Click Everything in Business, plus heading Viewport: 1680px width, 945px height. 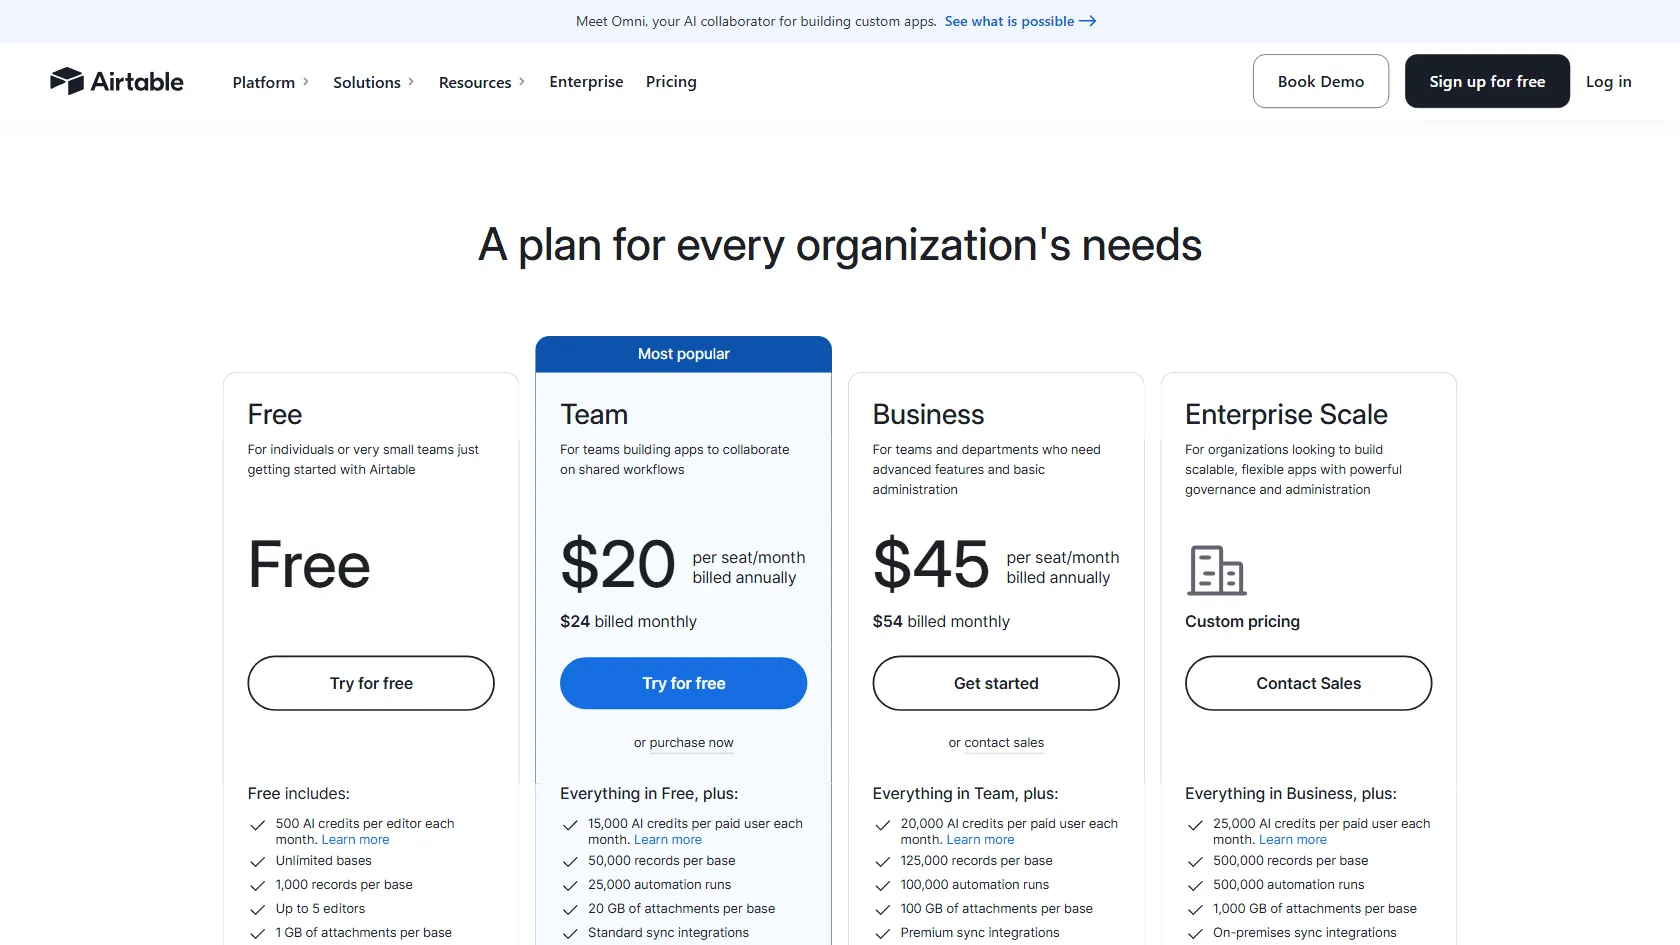point(1291,793)
